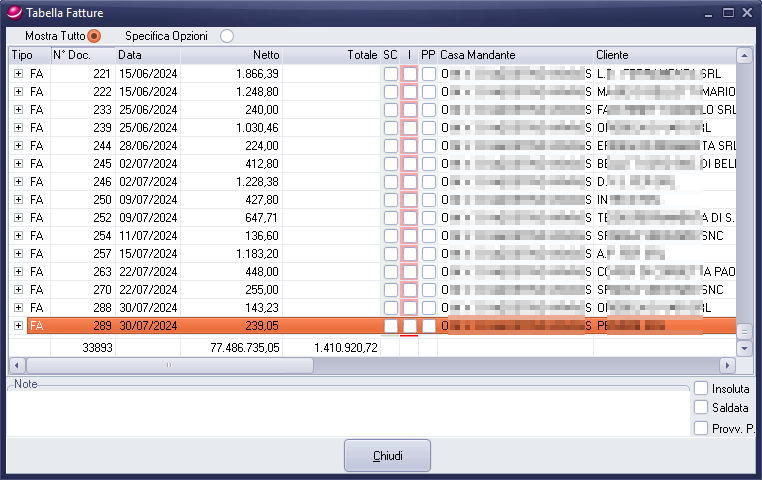The height and width of the screenshot is (480, 762).
Task: Expand the row for invoice 221
Action: 18,74
